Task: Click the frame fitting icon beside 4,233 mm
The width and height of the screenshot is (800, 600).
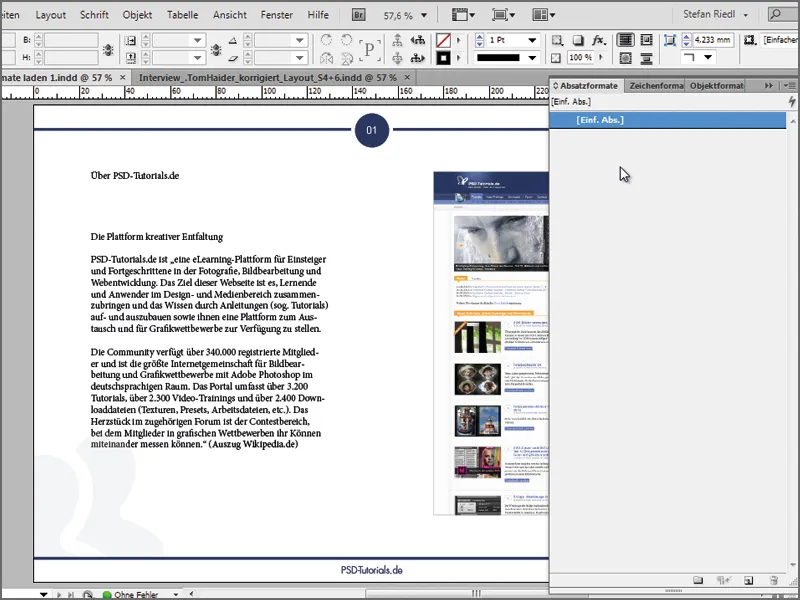Action: [x=670, y=40]
